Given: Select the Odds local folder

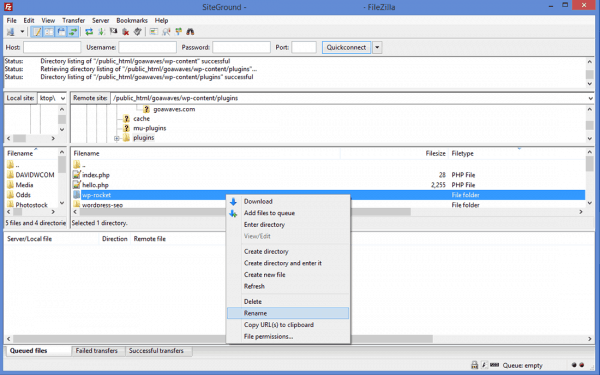Looking at the screenshot, I should tap(23, 195).
